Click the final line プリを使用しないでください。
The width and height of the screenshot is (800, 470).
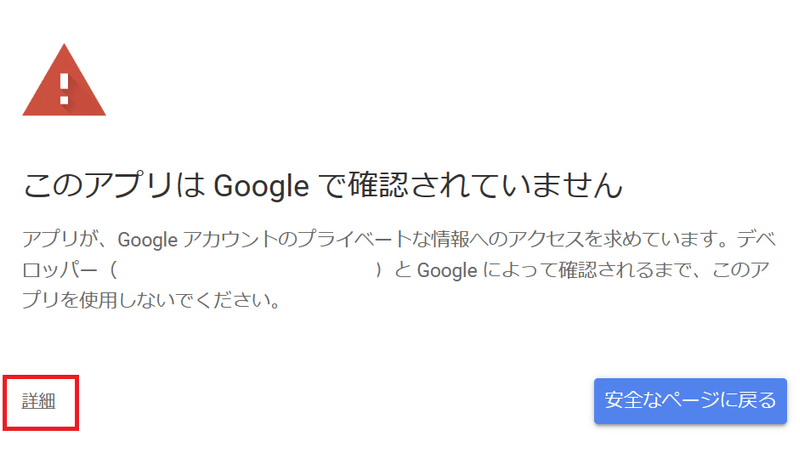(x=152, y=300)
